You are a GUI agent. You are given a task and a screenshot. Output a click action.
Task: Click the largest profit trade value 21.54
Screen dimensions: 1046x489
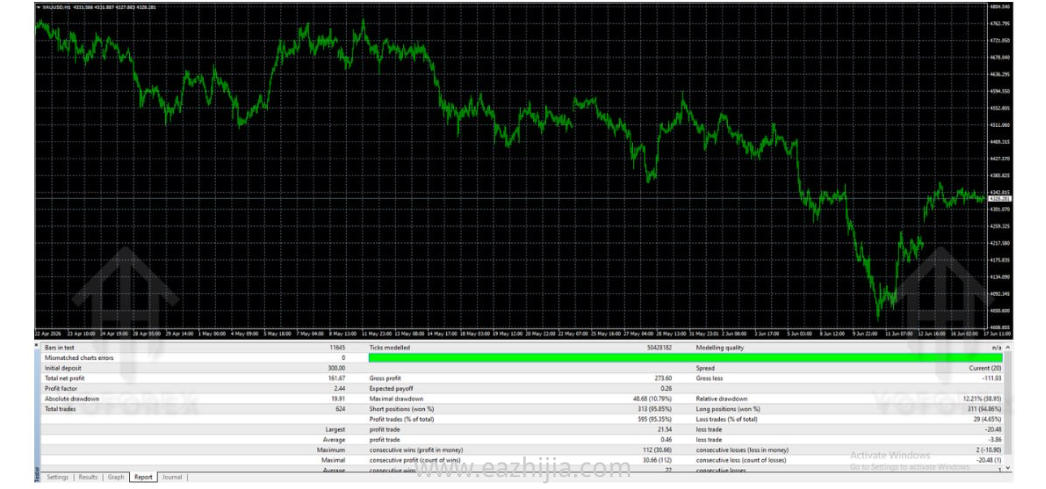(665, 430)
